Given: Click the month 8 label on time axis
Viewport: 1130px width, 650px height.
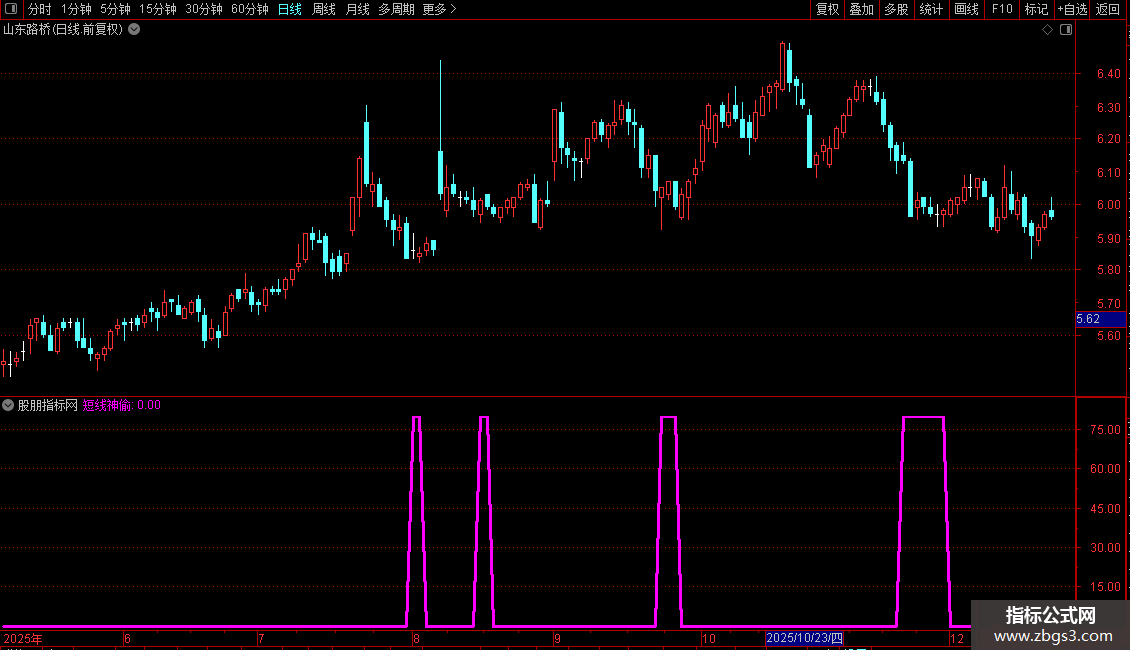Looking at the screenshot, I should (416, 638).
